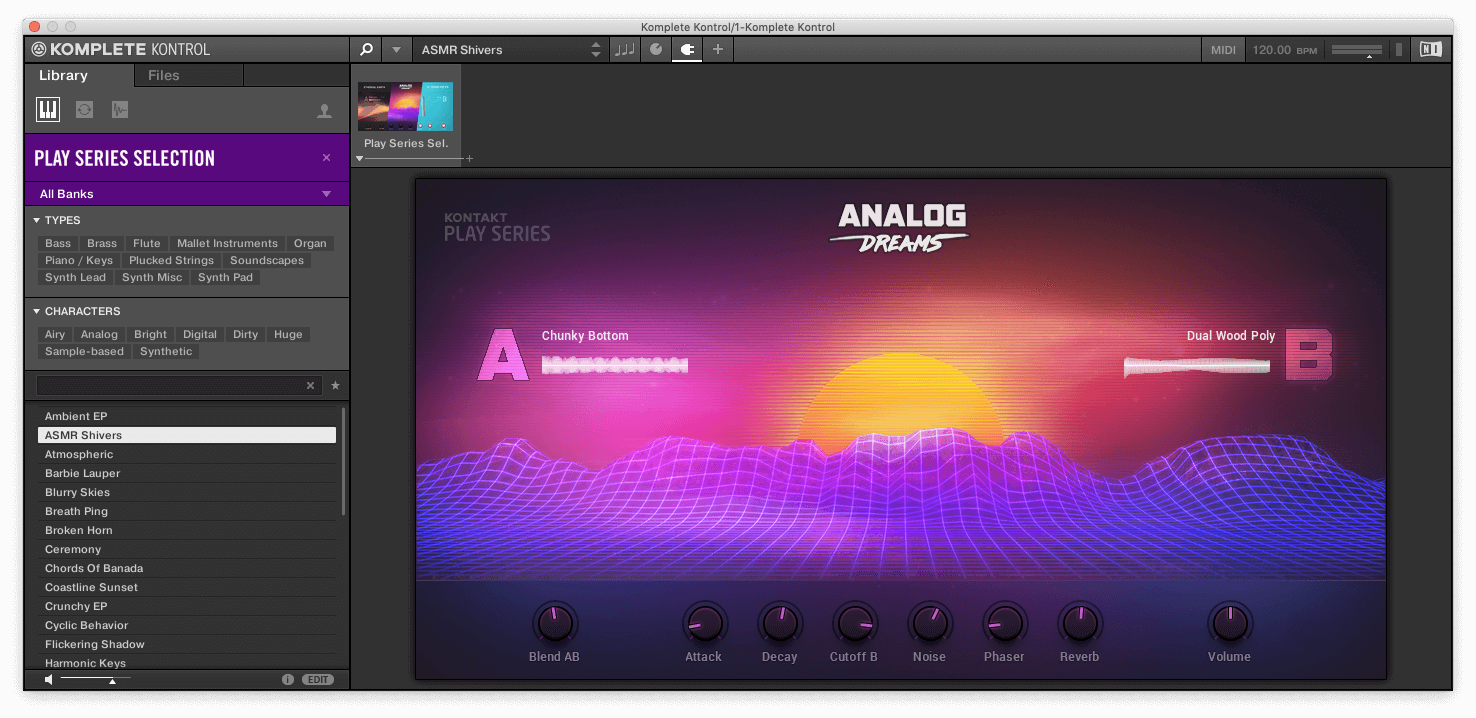The image size is (1476, 718).
Task: Toggle the Mallet Instruments type tag
Action: (x=227, y=243)
